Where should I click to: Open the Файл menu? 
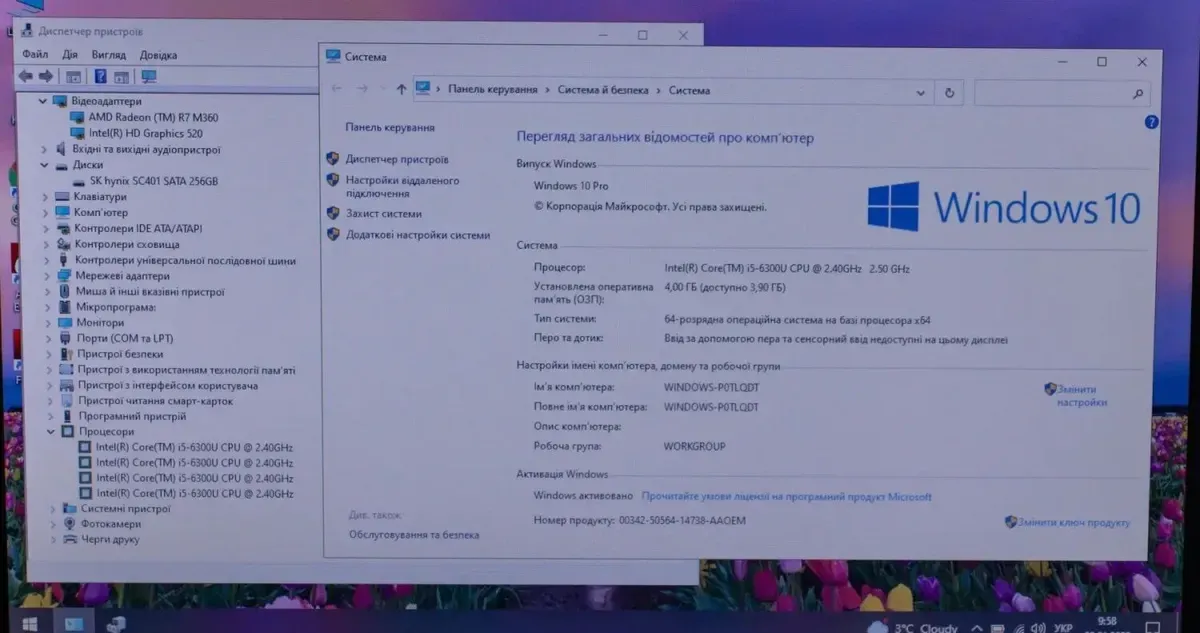[35, 55]
